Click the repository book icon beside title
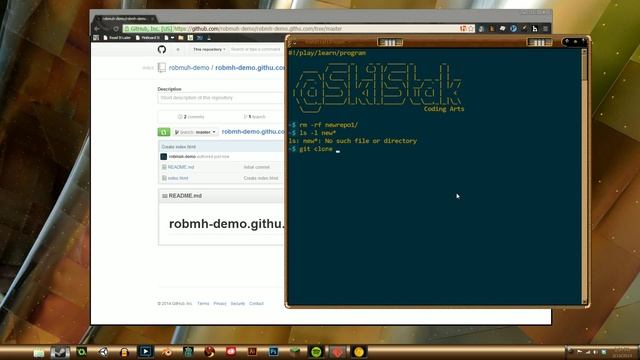The height and width of the screenshot is (360, 640). 162,68
